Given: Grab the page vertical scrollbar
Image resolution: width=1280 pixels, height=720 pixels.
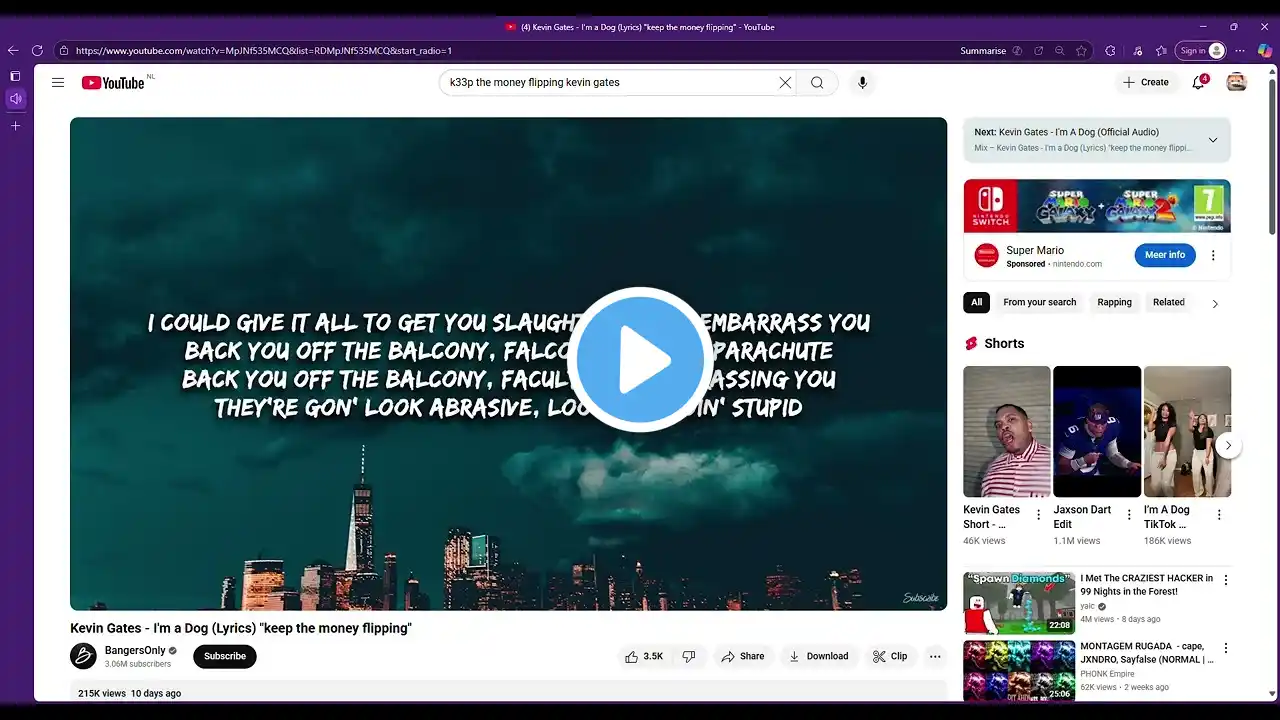Looking at the screenshot, I should pyautogui.click(x=1273, y=155).
